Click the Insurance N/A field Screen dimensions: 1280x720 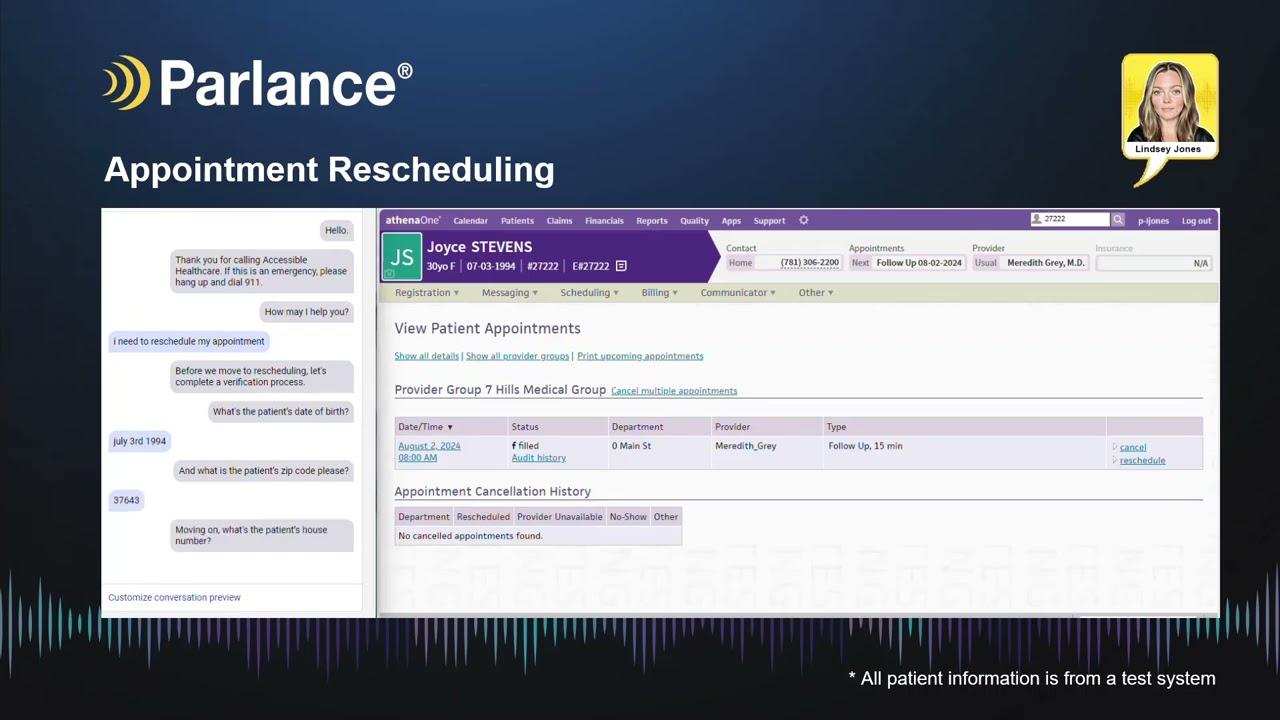(1153, 263)
